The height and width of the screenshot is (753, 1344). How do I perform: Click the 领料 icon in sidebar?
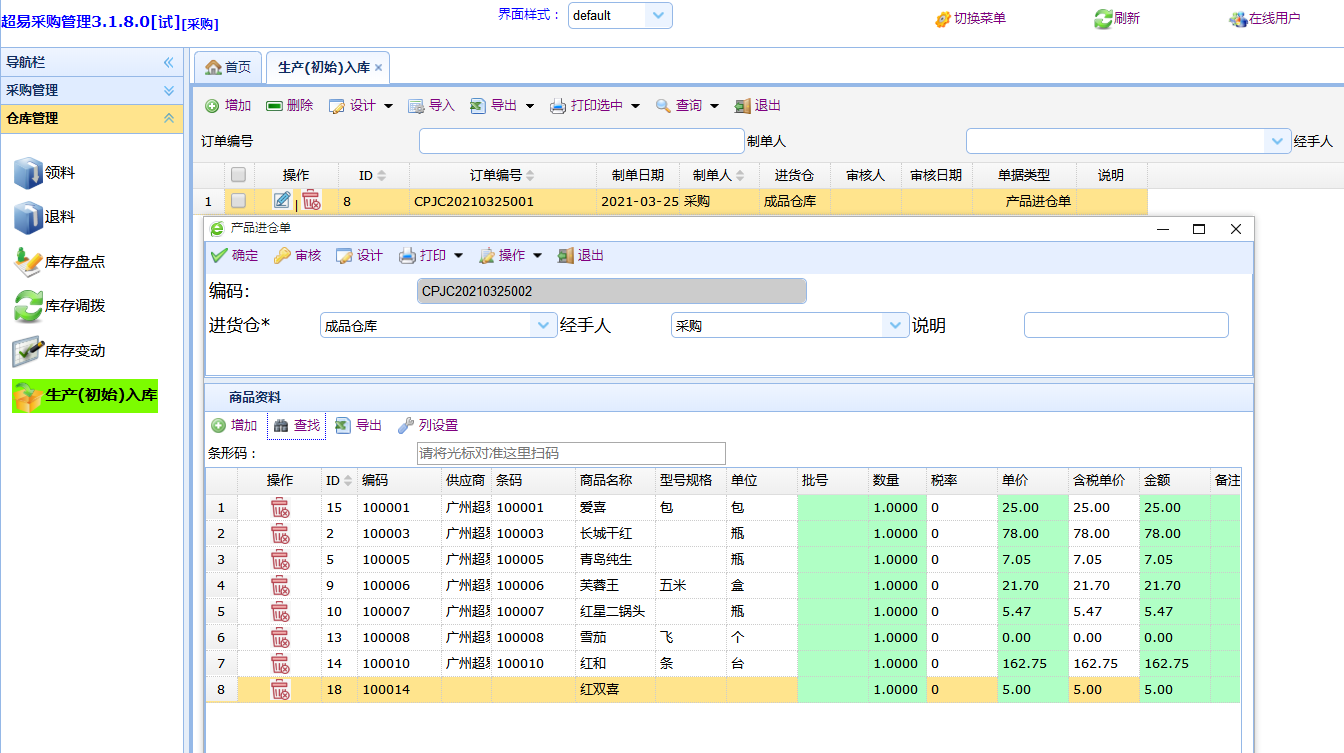(x=28, y=173)
